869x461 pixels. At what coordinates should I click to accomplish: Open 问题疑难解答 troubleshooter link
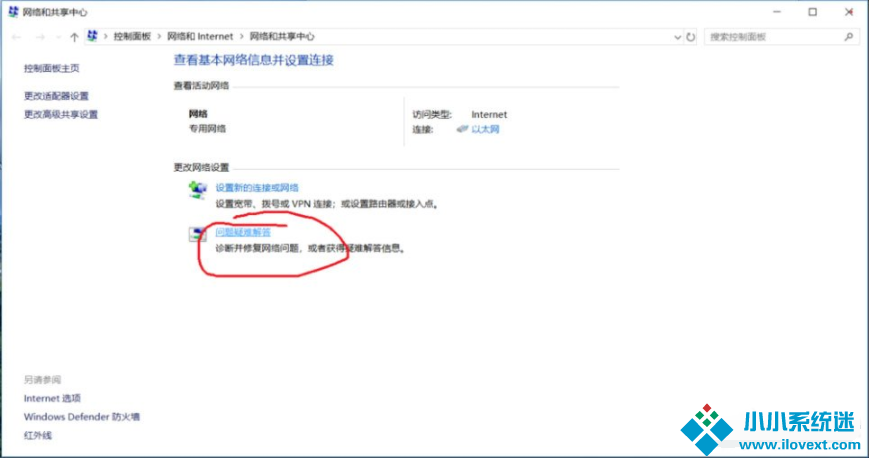coord(243,232)
